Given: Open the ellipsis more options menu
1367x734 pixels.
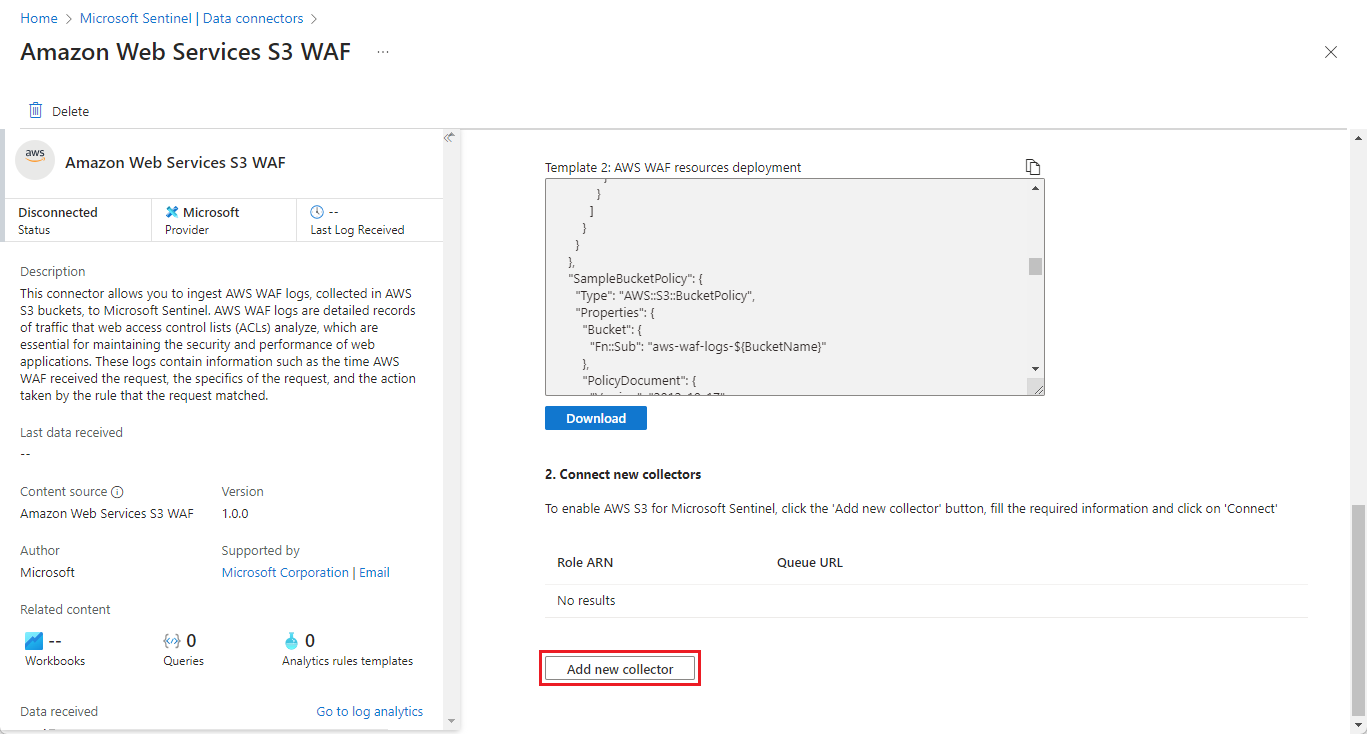Looking at the screenshot, I should [383, 52].
